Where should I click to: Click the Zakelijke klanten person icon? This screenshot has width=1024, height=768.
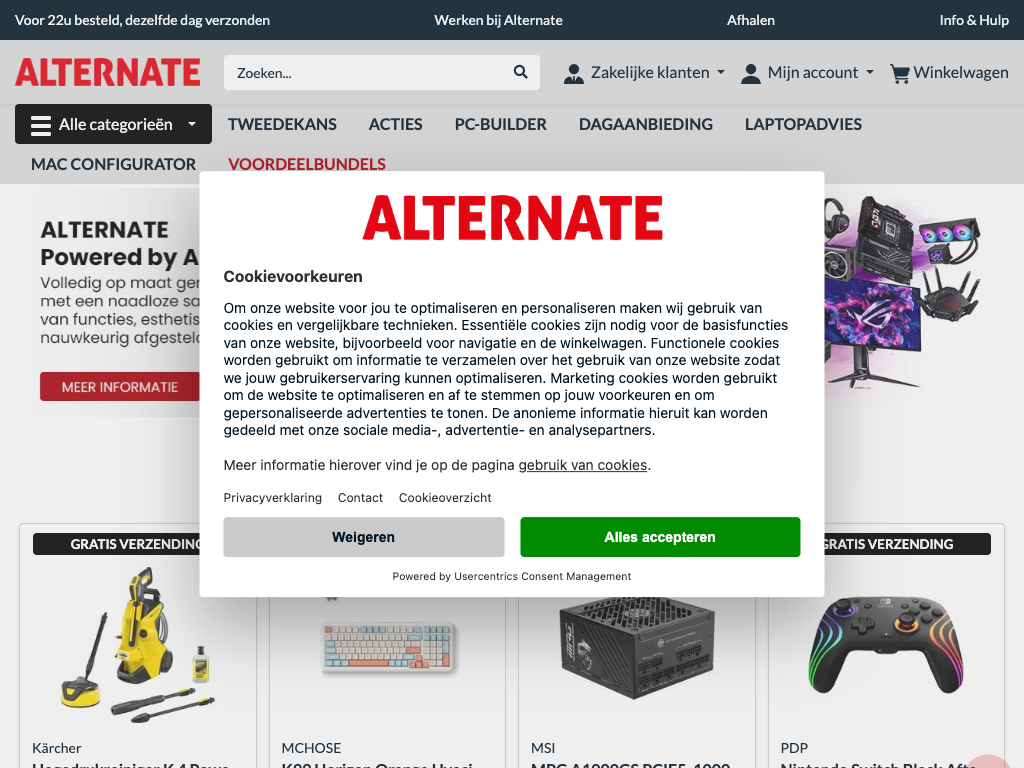point(573,73)
